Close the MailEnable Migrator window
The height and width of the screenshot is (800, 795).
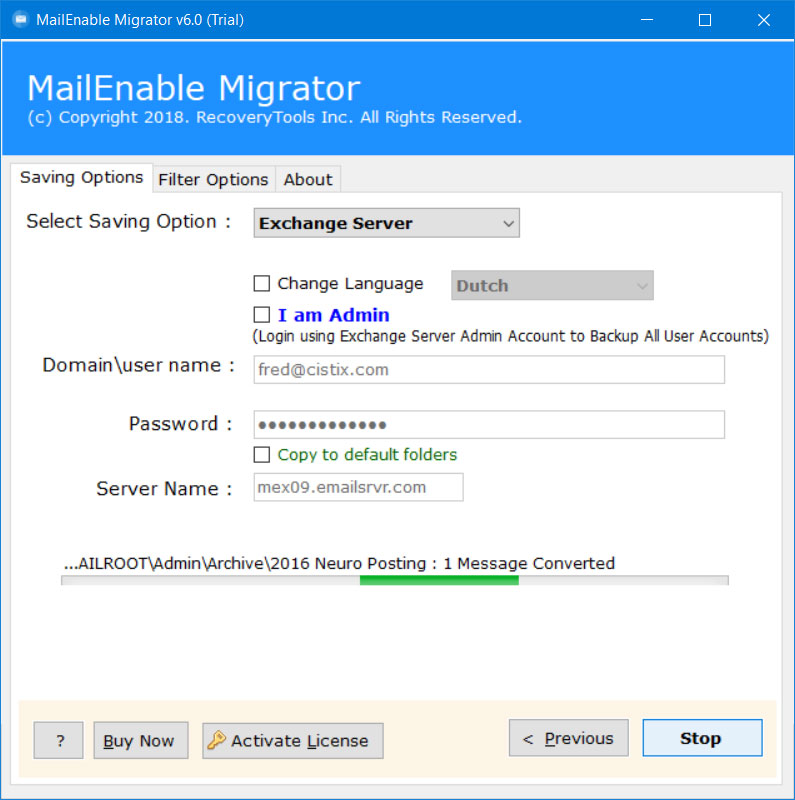click(763, 20)
